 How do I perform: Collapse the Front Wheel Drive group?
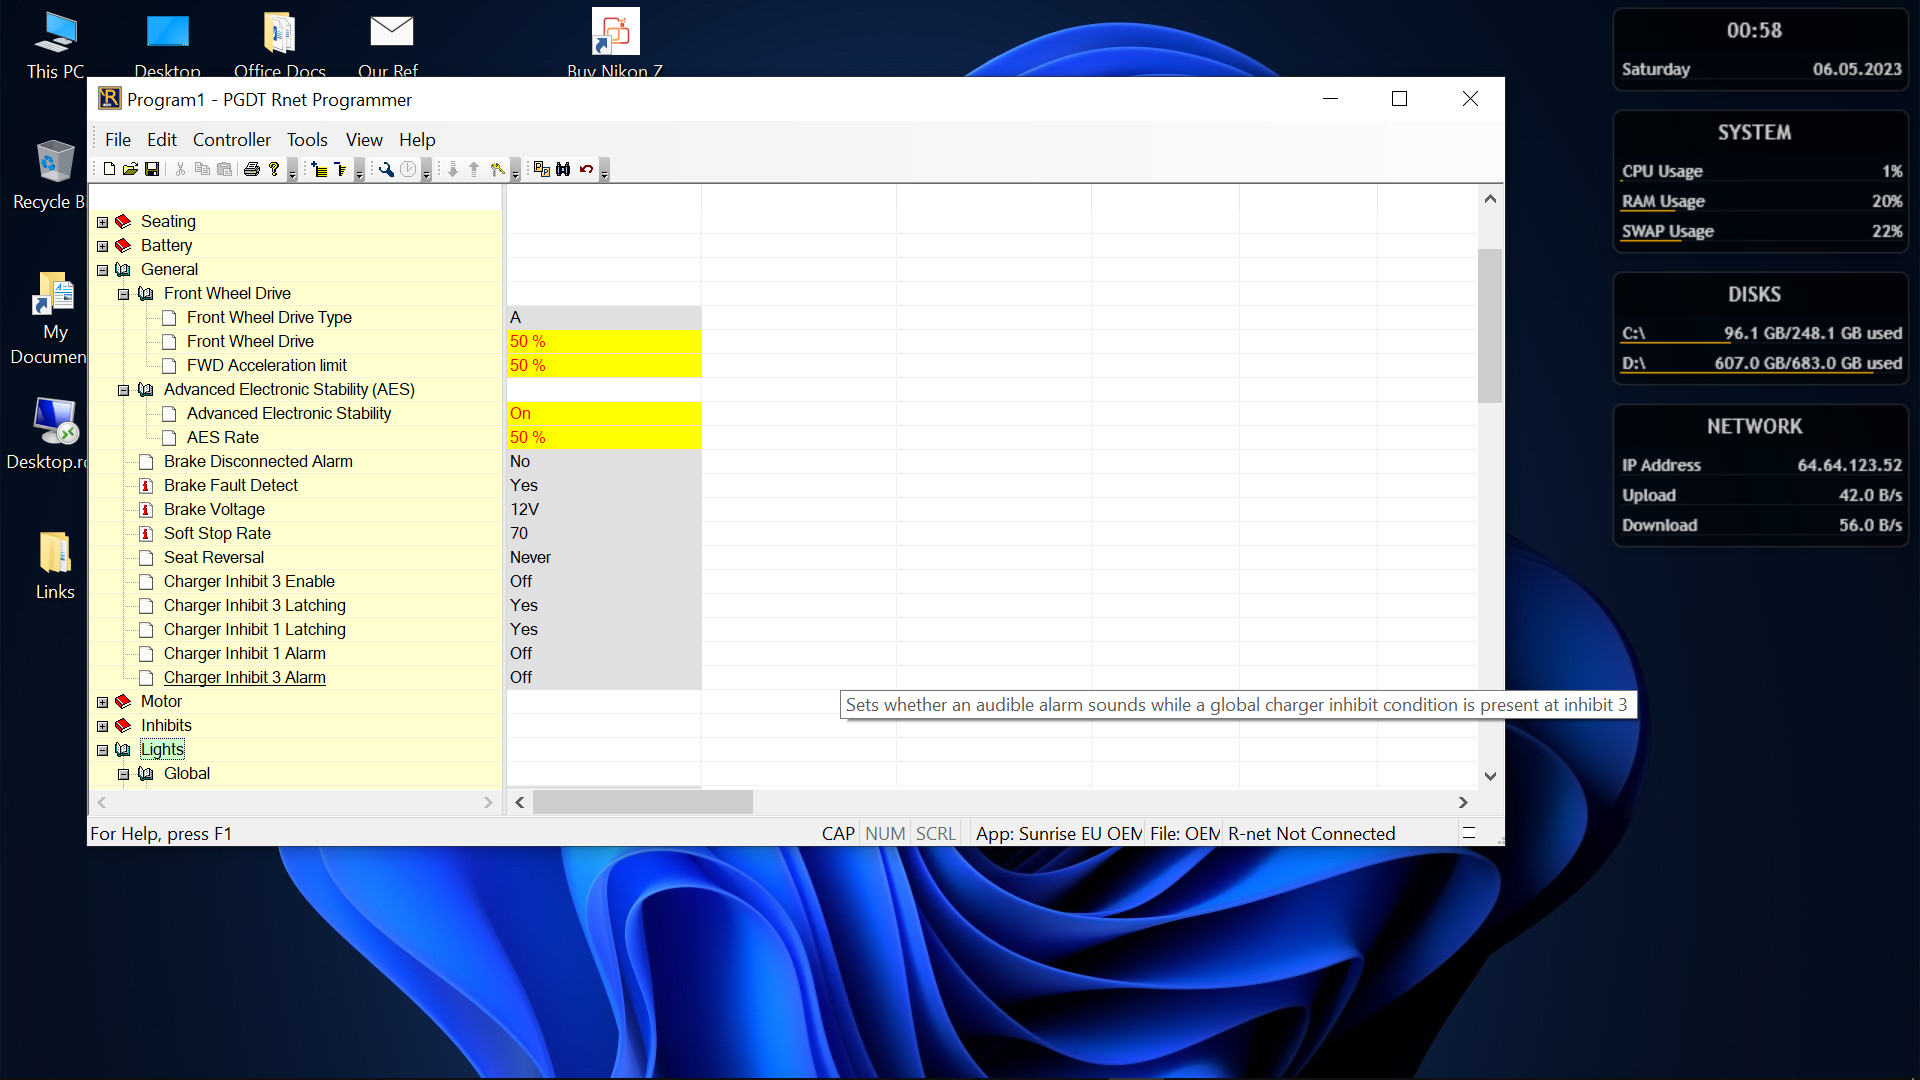point(124,294)
